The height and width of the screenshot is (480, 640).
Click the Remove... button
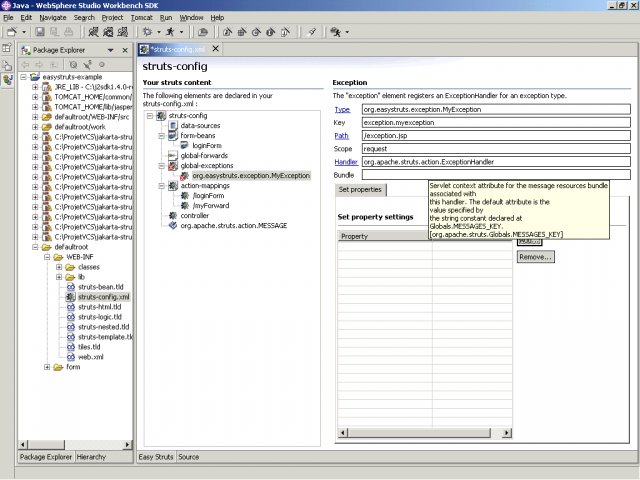tap(536, 257)
